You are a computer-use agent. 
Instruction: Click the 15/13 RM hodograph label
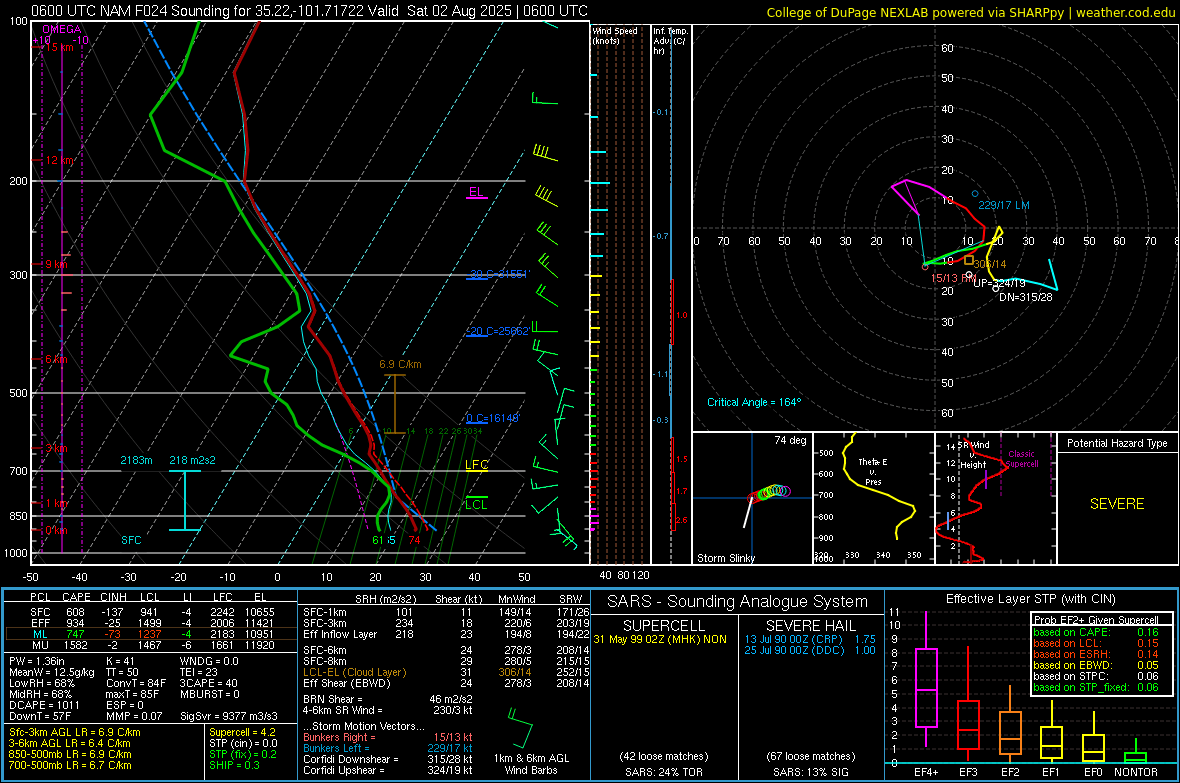[953, 278]
